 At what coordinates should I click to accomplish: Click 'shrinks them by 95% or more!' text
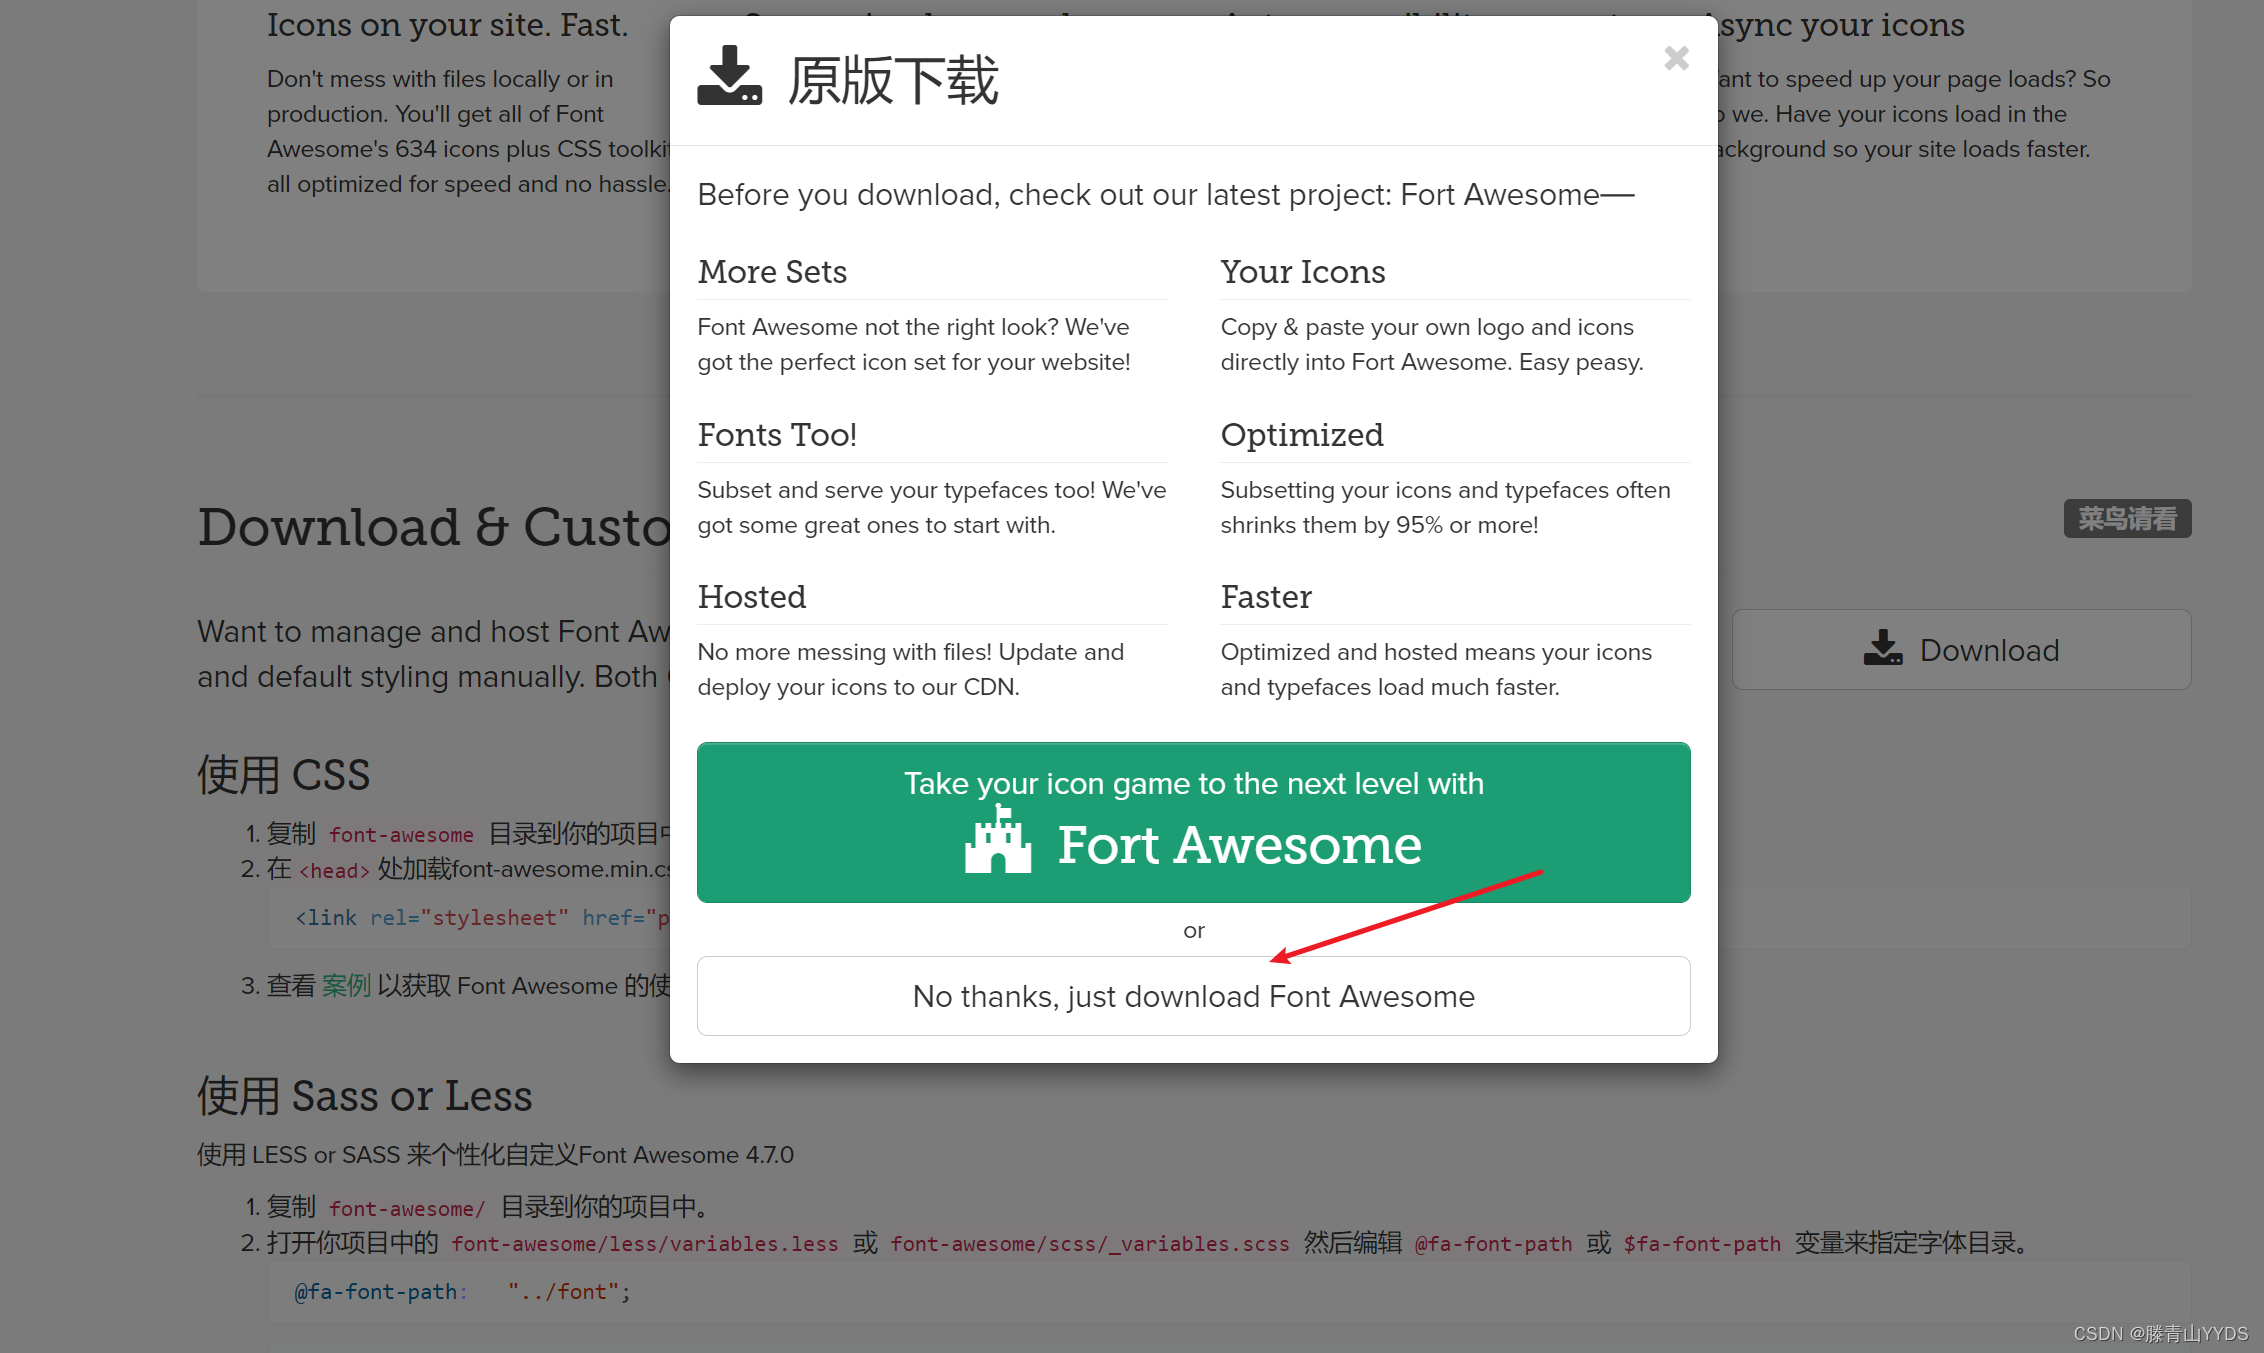[x=1379, y=525]
